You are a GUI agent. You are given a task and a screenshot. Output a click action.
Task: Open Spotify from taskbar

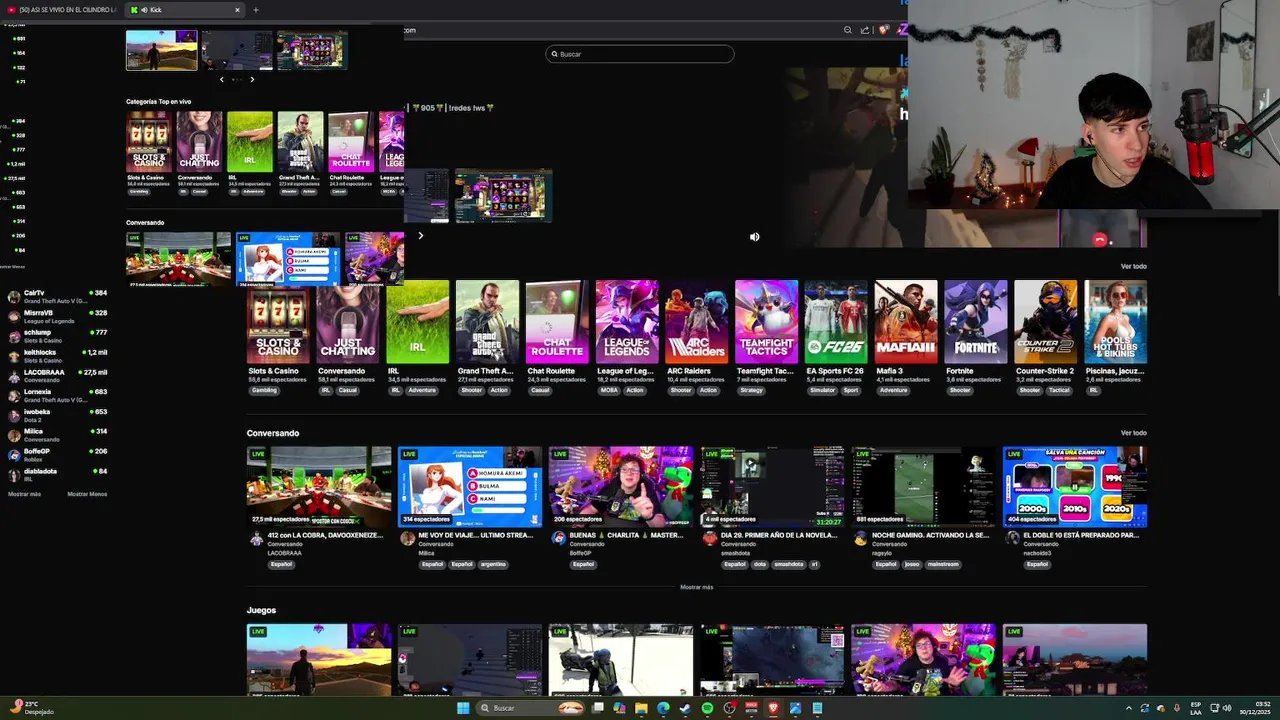[707, 708]
